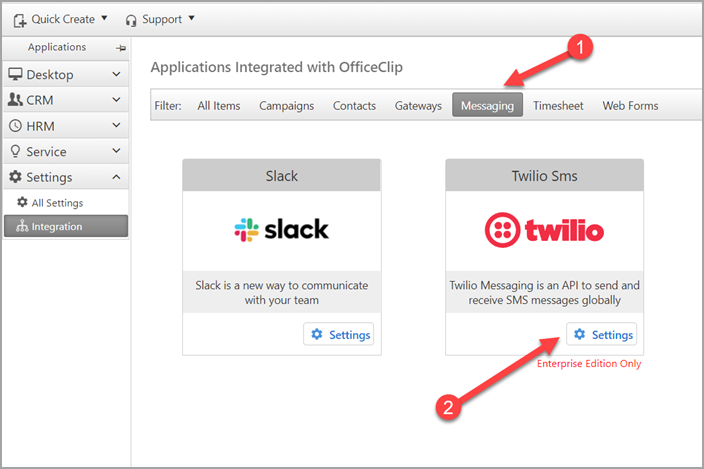Viewport: 704px width, 469px height.
Task: Click the Twilio logo image
Action: click(544, 230)
